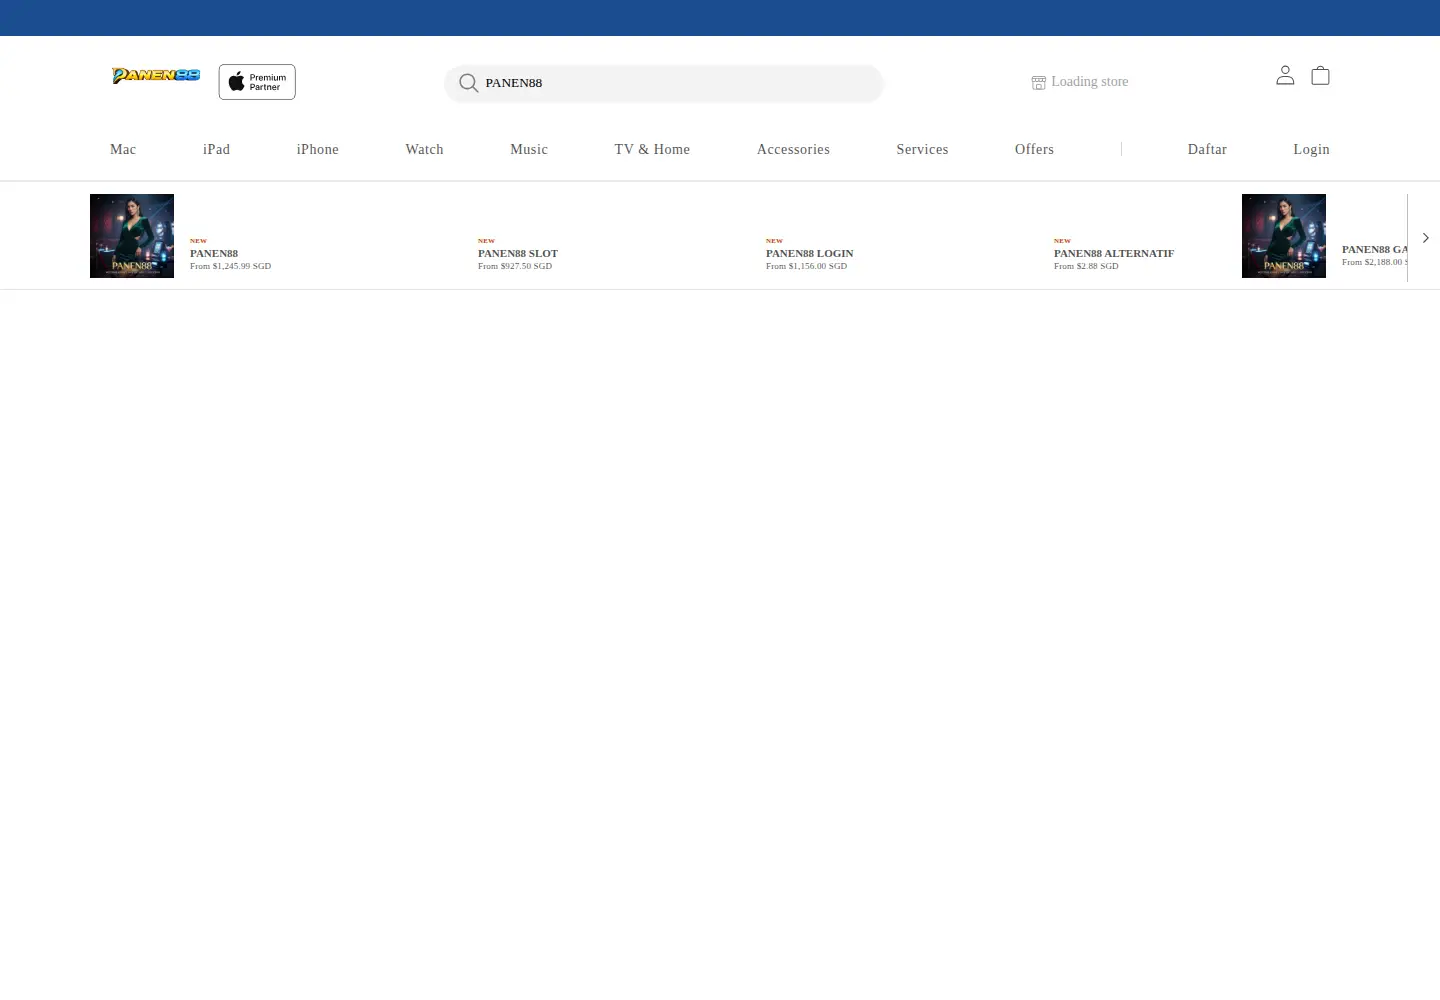
Task: Click the Login link
Action: (x=1311, y=149)
